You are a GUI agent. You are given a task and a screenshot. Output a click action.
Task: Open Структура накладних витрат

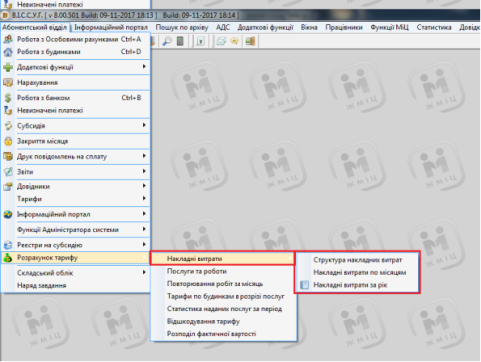click(x=357, y=260)
